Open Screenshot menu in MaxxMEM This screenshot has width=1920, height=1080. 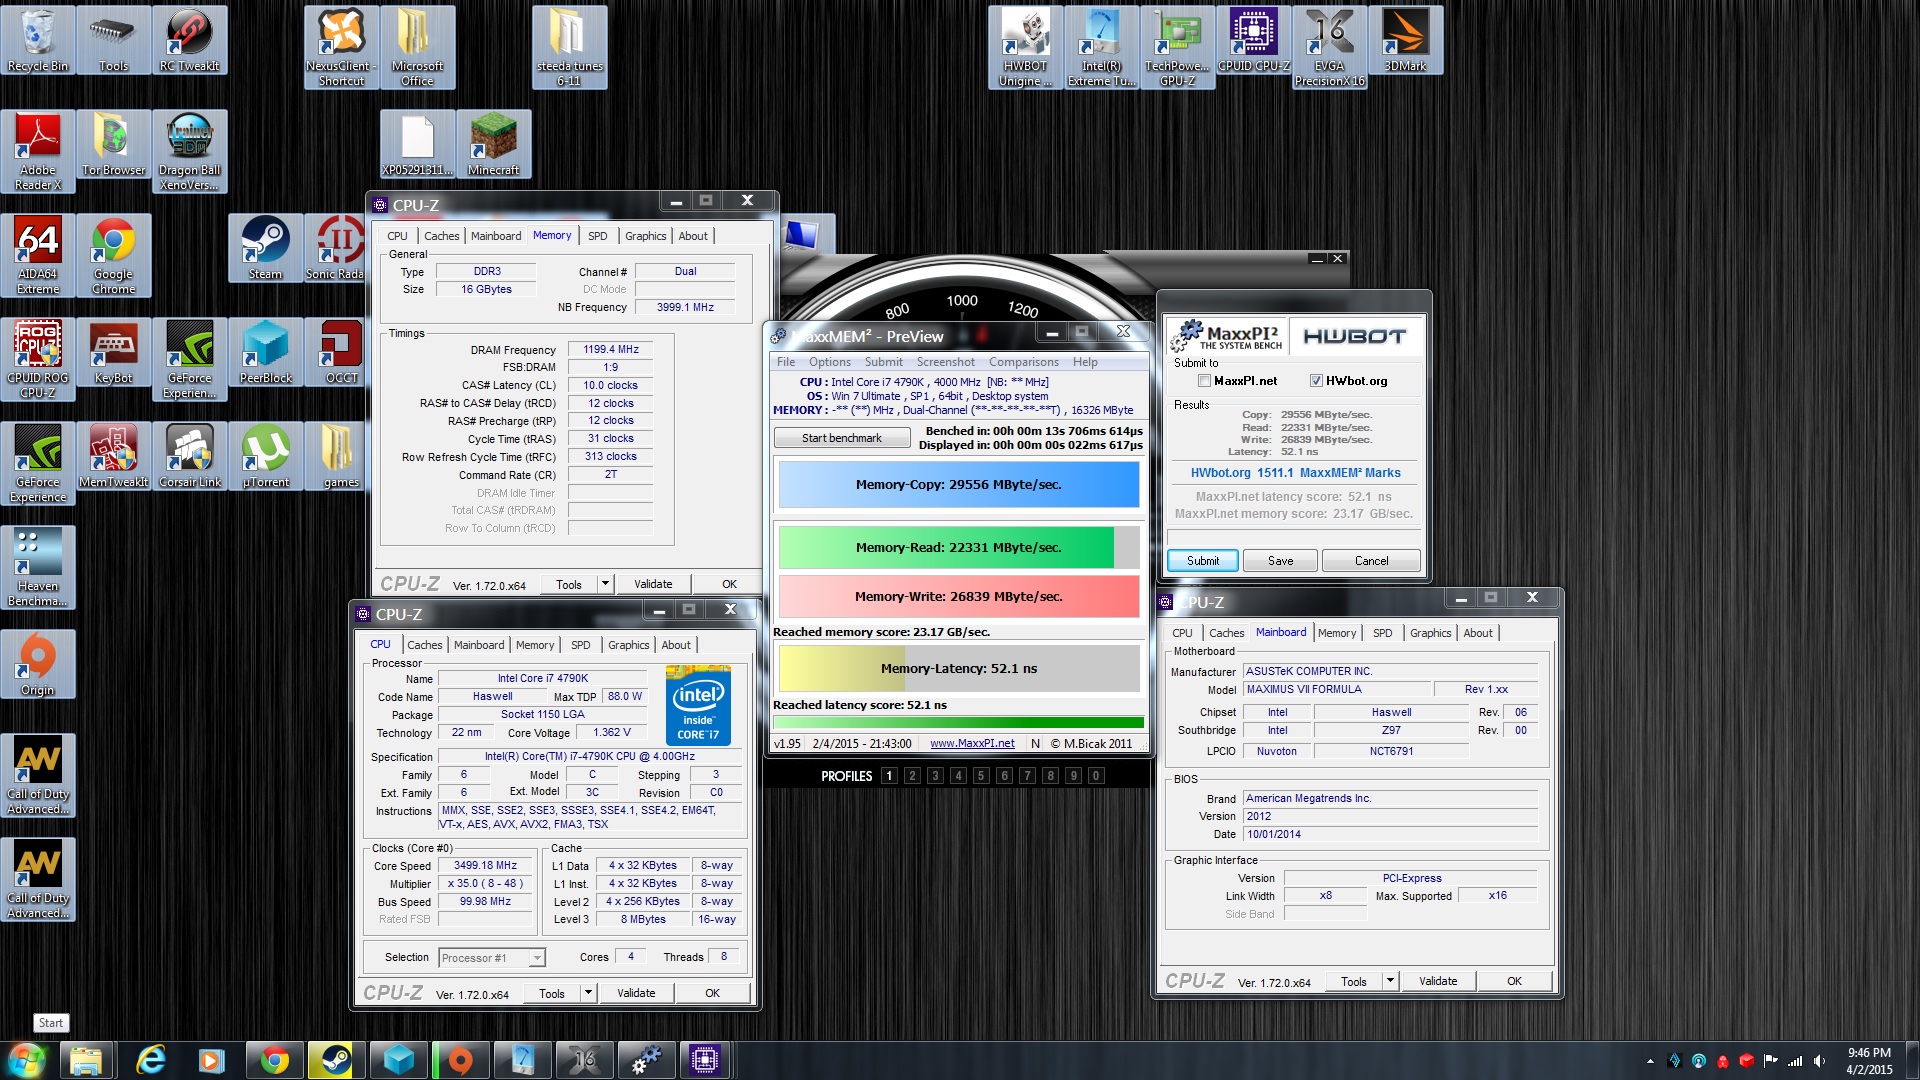coord(945,362)
